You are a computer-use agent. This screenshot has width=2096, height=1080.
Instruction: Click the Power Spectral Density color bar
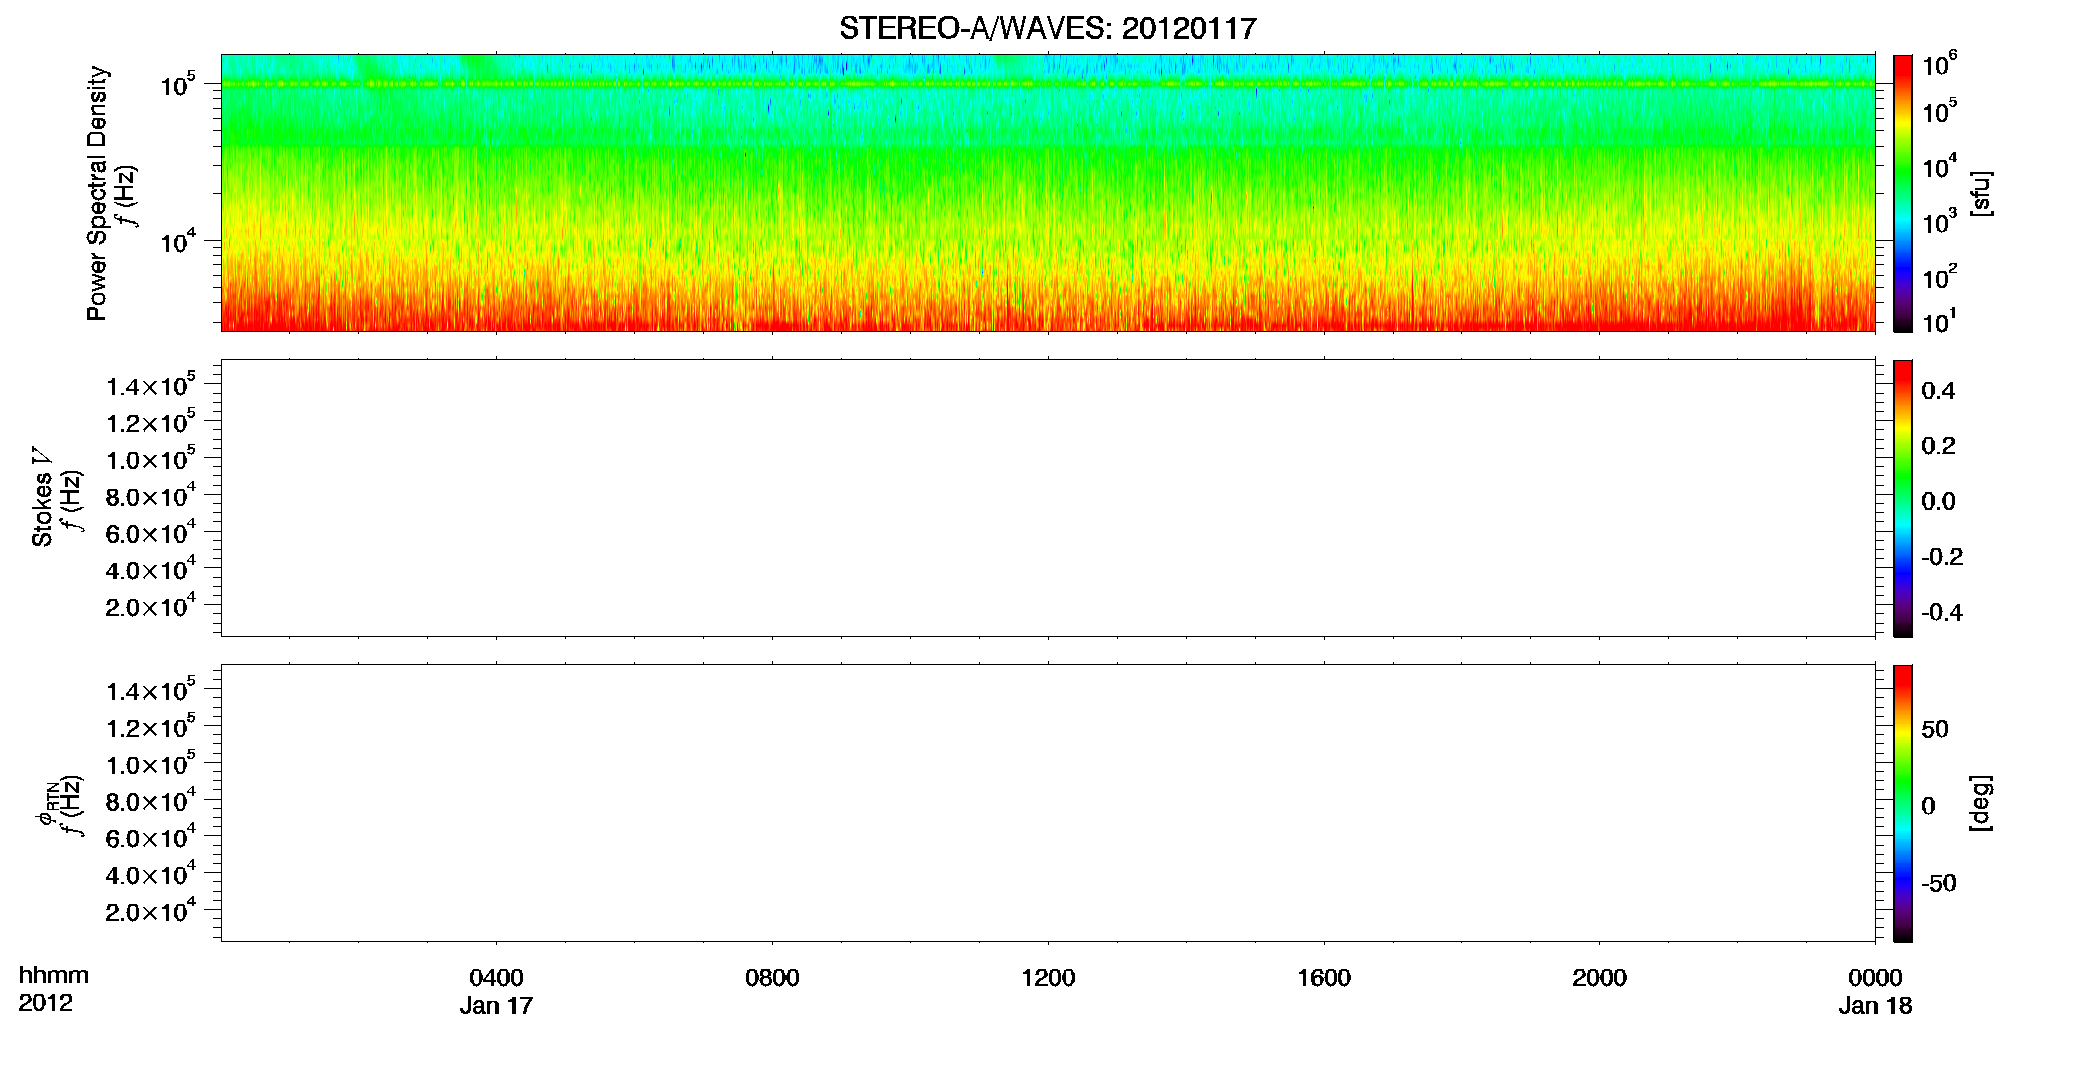[1903, 193]
